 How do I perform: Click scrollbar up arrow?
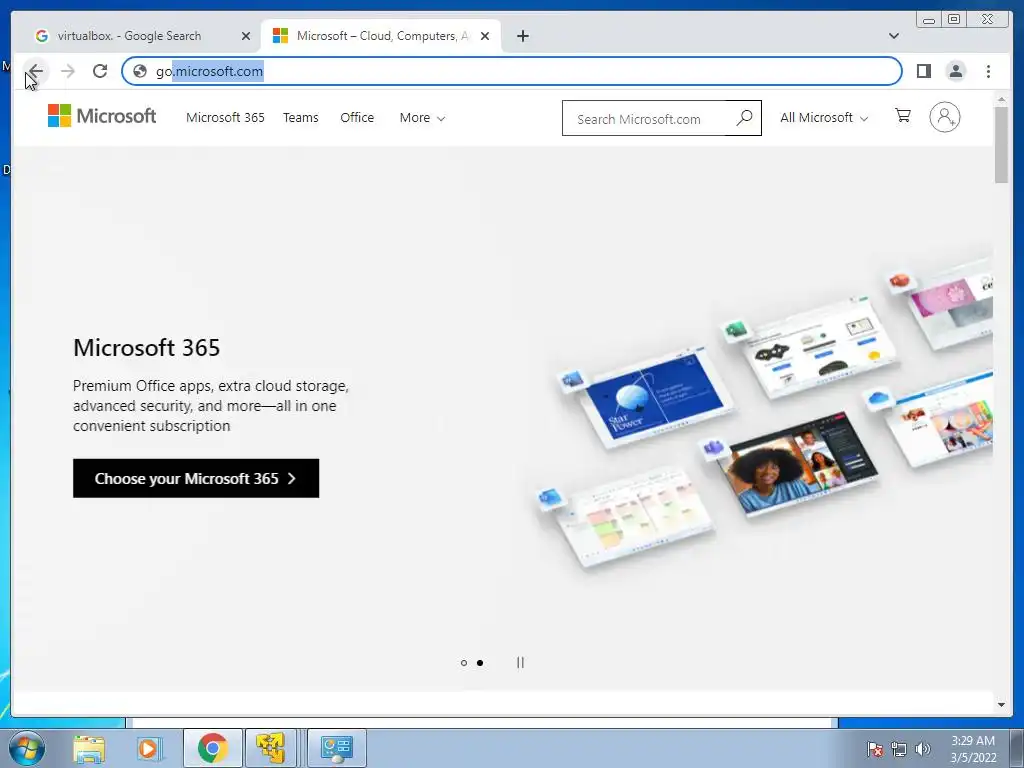click(1001, 99)
